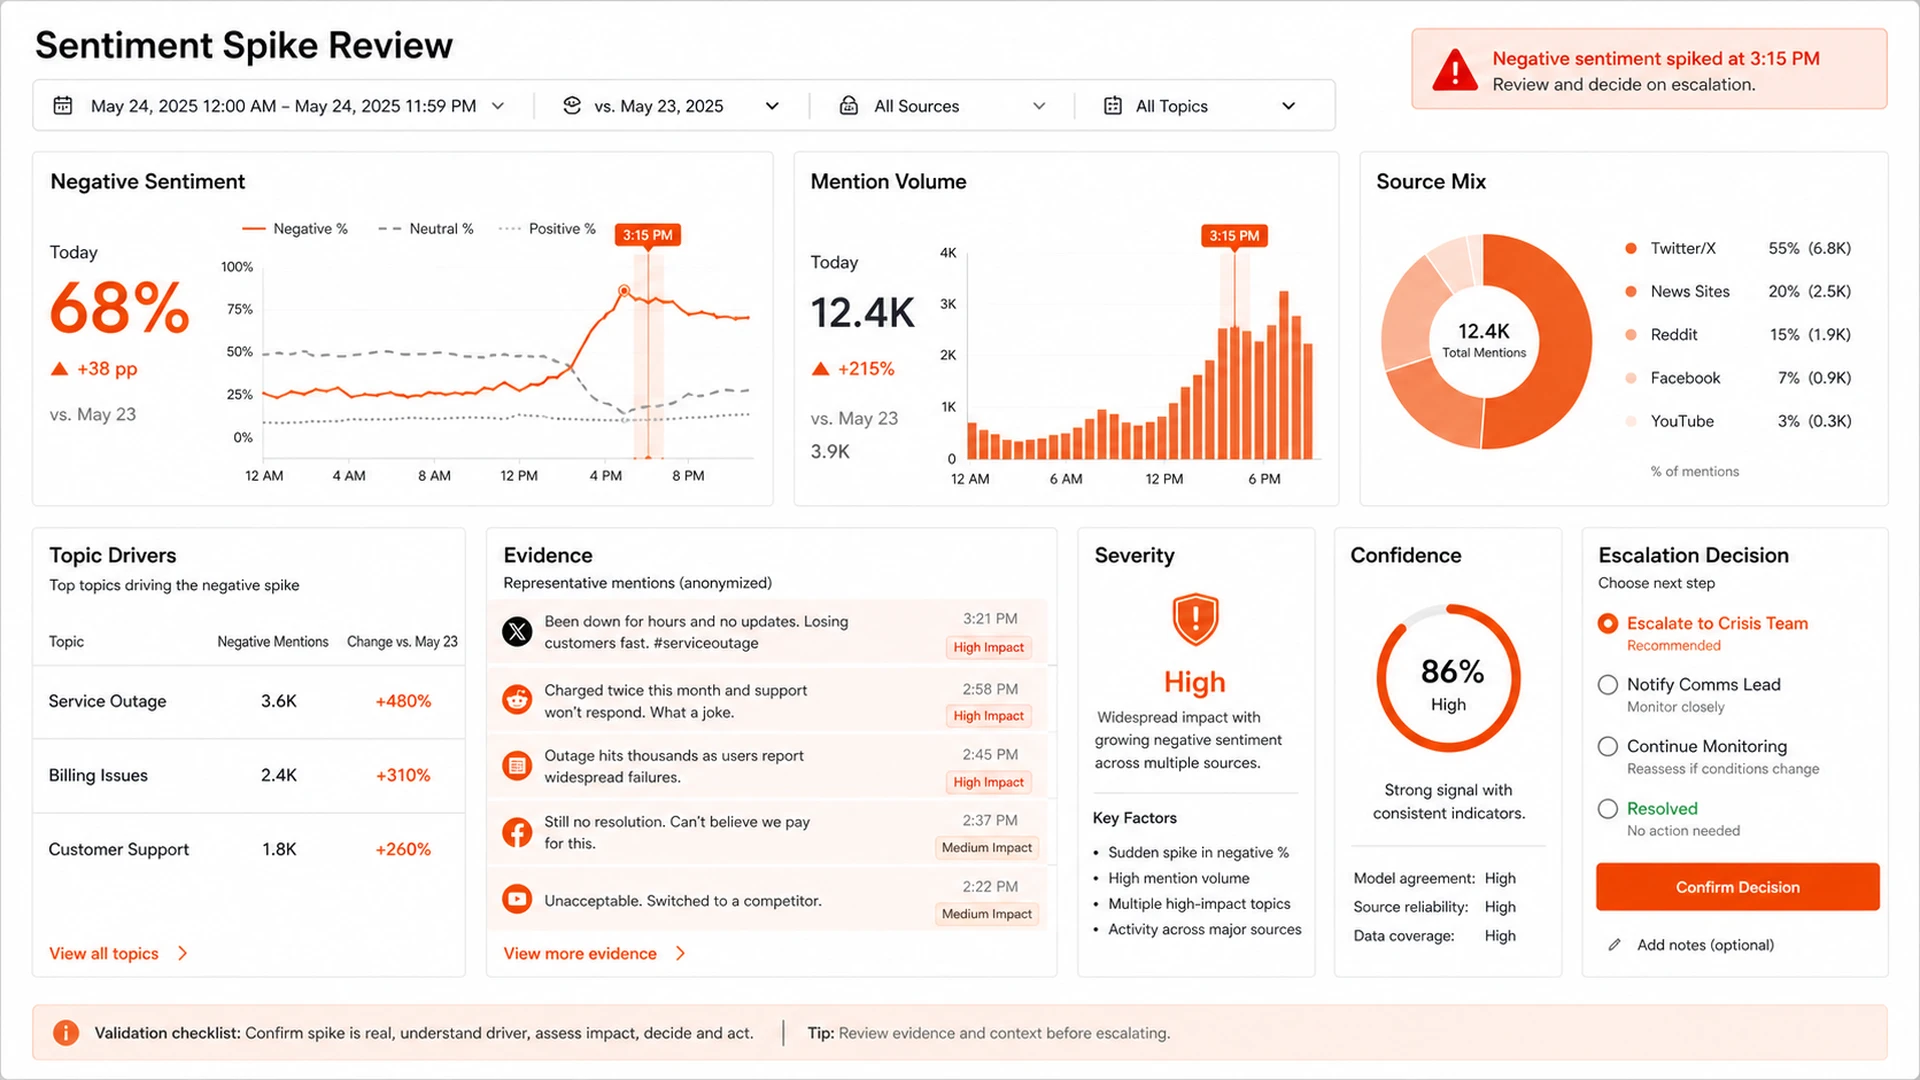Open the vs. May 23, 2025 comparison dropdown

click(671, 106)
